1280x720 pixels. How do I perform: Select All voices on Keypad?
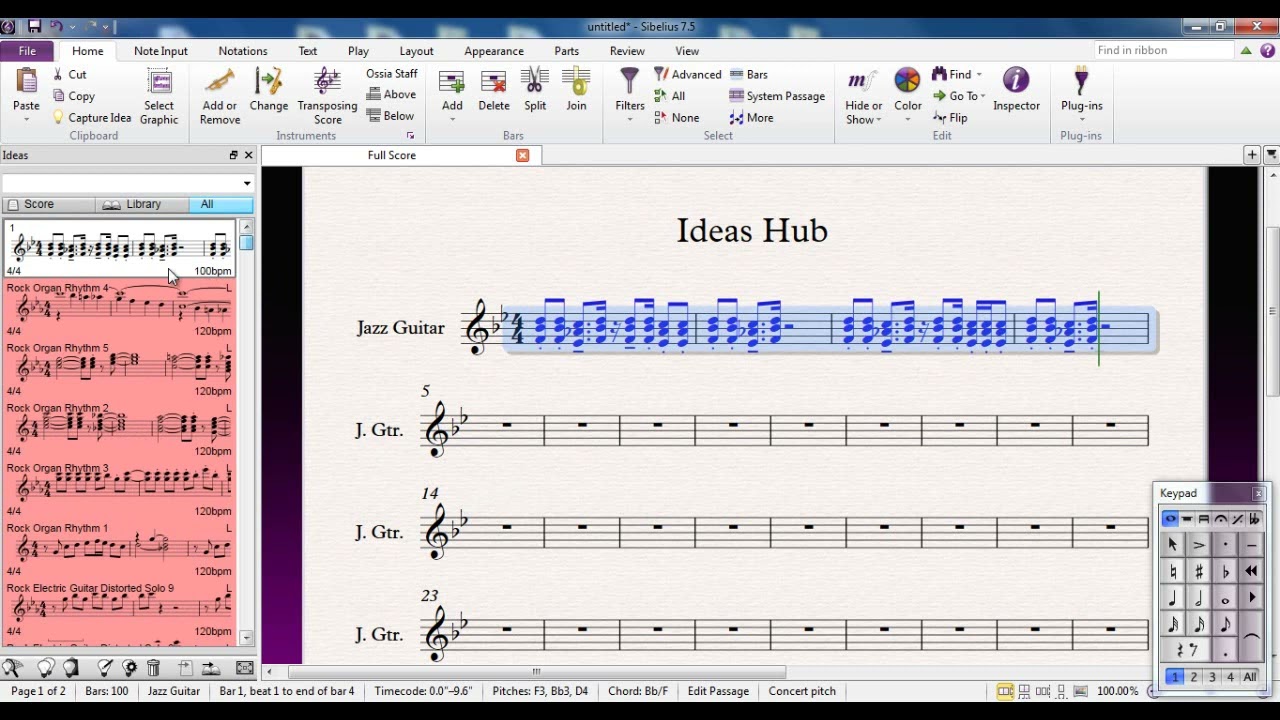pos(1250,677)
